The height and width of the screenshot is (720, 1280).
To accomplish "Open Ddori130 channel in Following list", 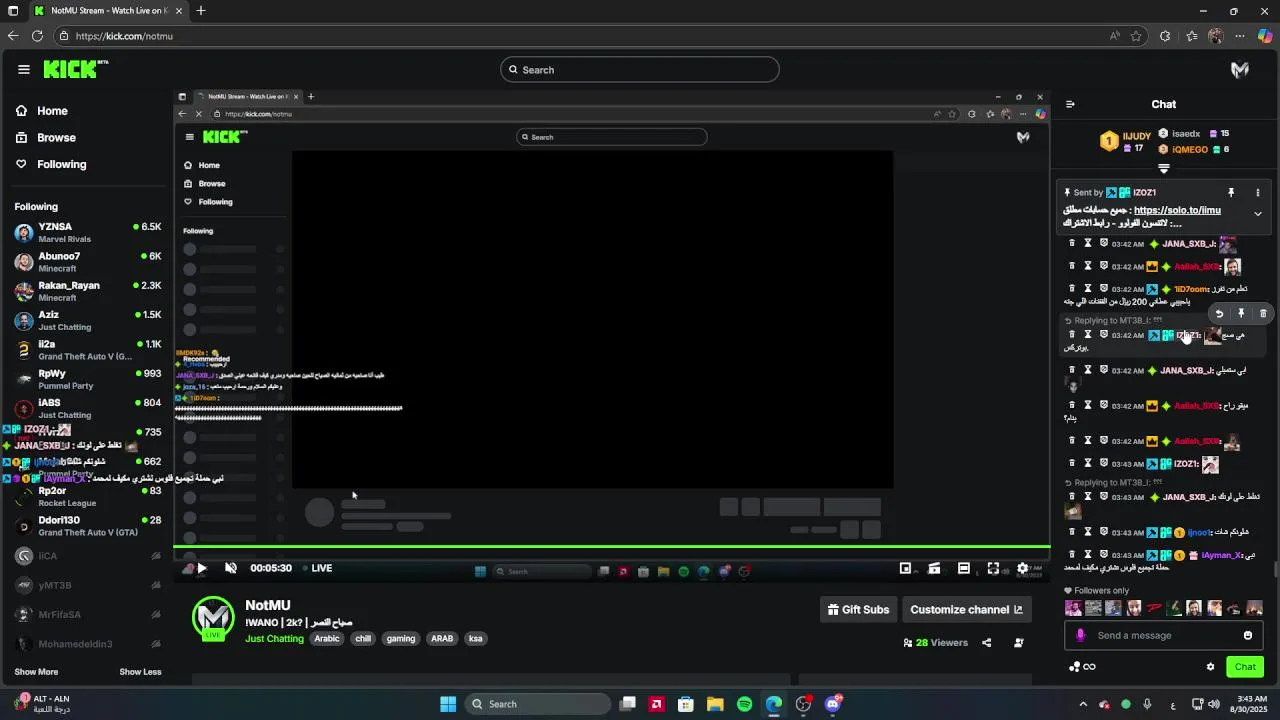I will point(88,526).
